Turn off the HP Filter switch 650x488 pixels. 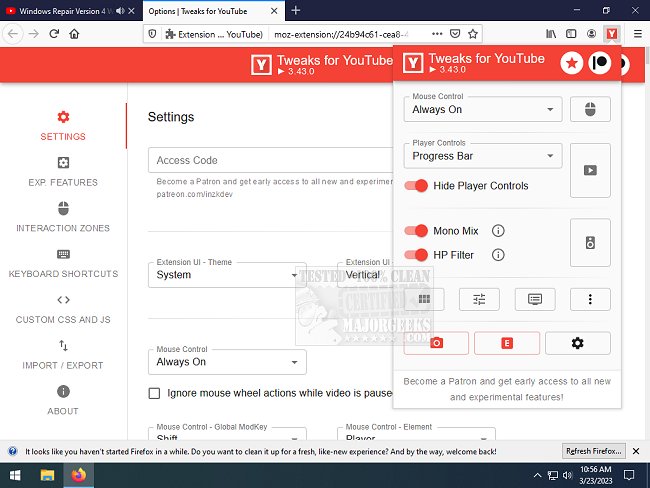tap(416, 255)
